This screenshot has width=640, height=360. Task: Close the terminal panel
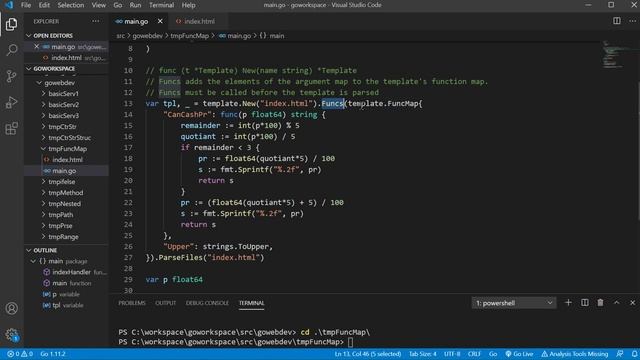632,303
